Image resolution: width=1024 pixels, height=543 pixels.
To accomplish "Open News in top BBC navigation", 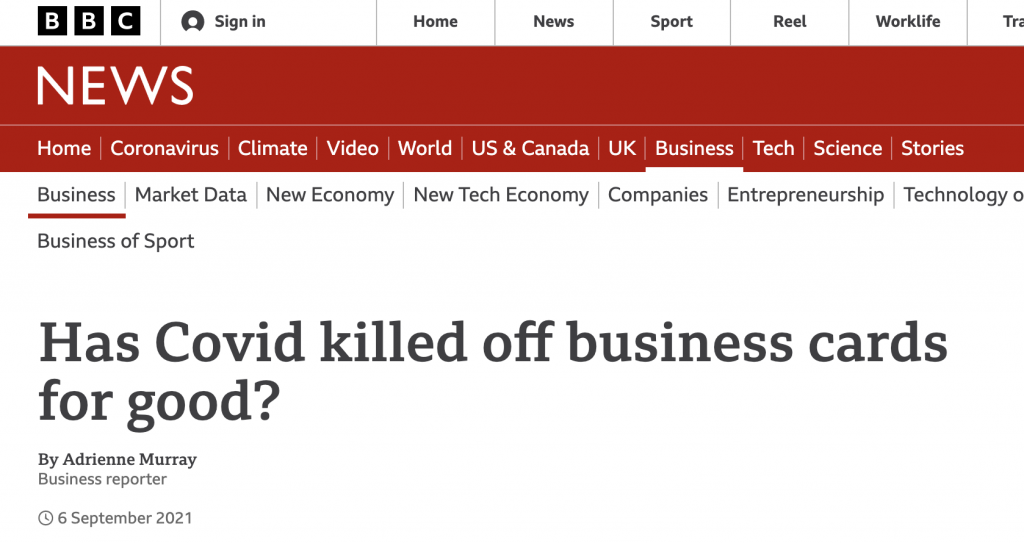I will [x=554, y=22].
